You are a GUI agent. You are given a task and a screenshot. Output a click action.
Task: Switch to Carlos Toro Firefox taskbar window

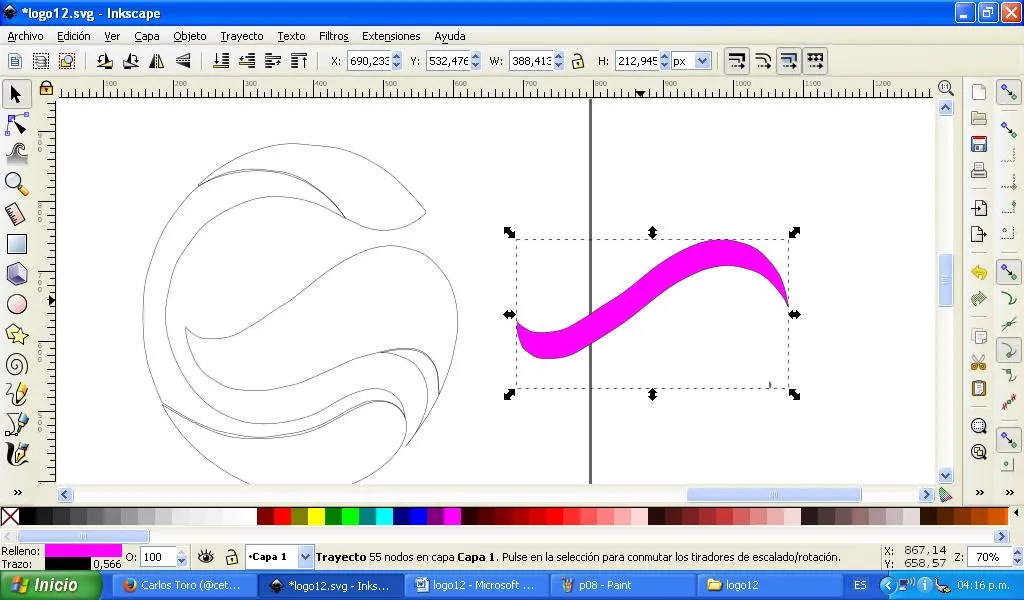pyautogui.click(x=183, y=585)
